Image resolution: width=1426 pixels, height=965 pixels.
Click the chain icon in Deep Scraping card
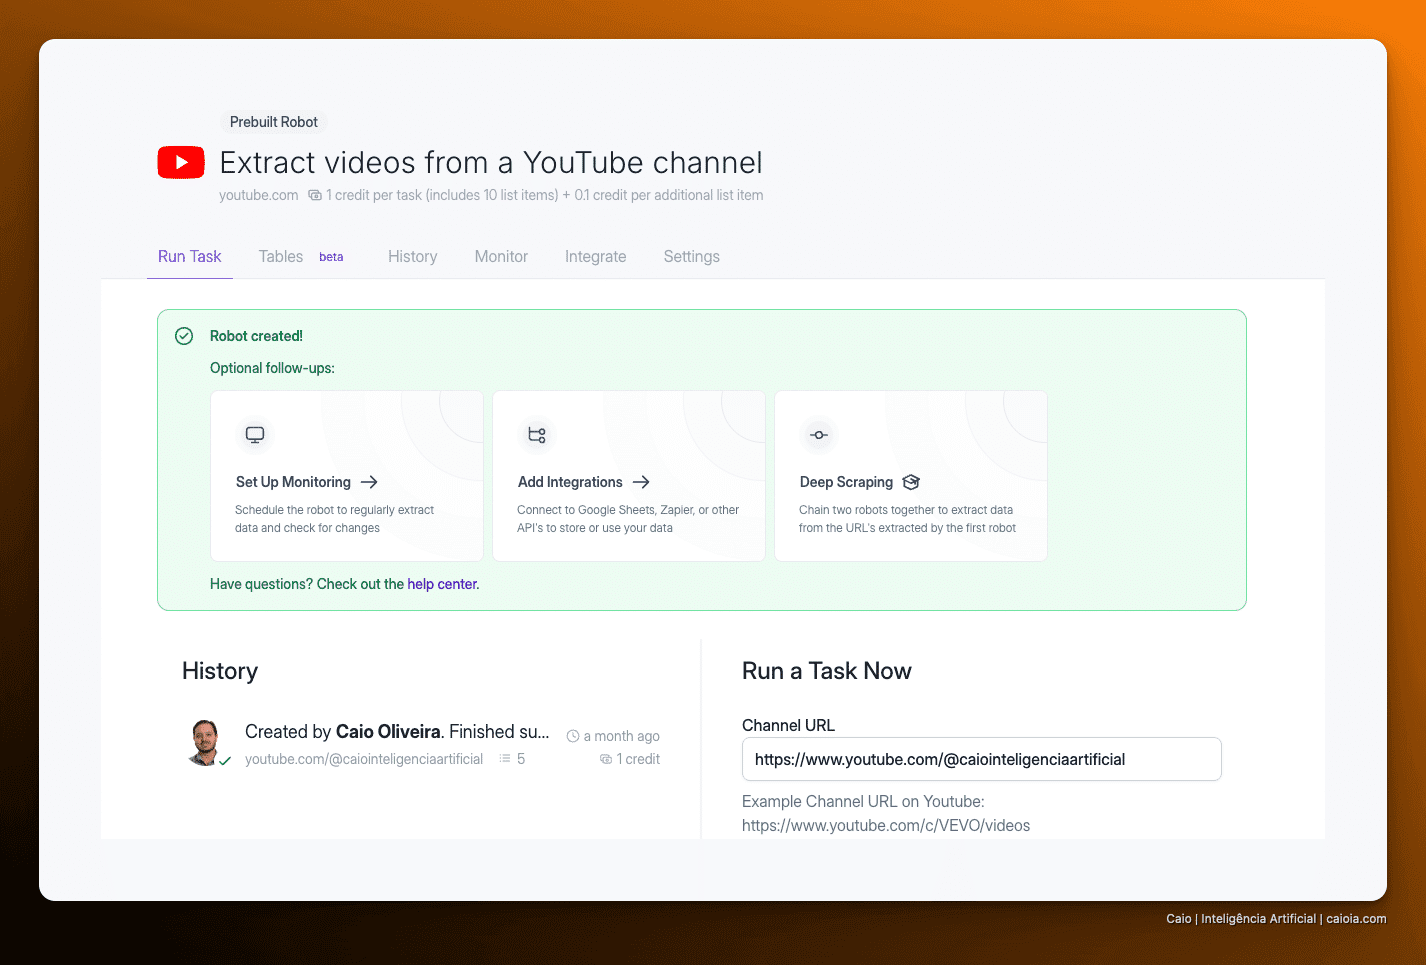[819, 435]
